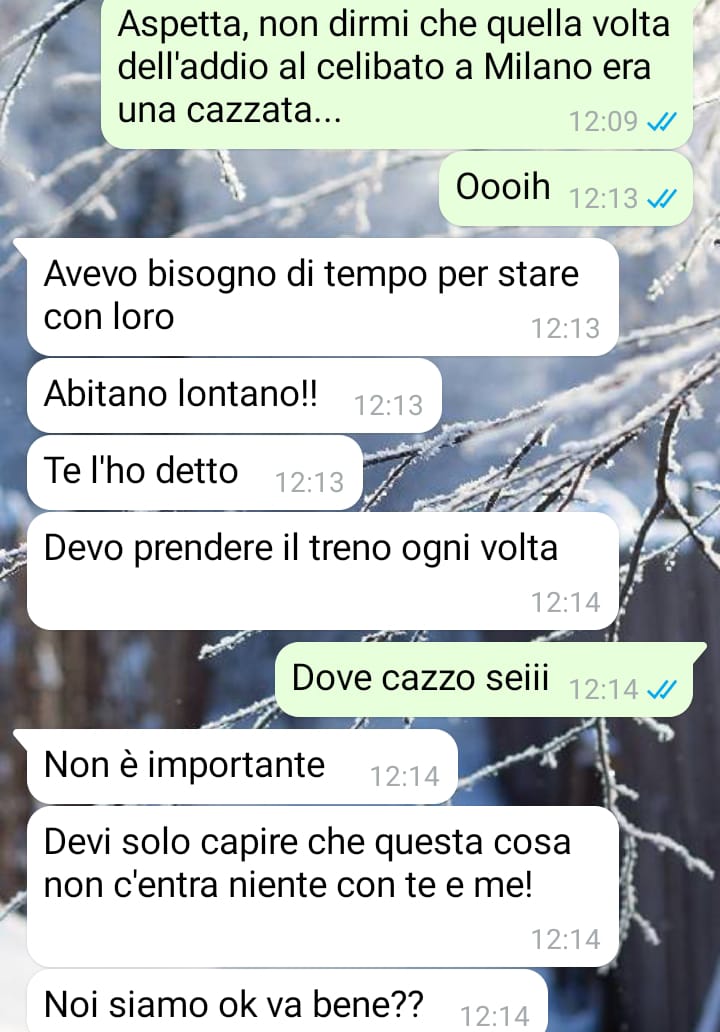This screenshot has width=720, height=1032.
Task: Tap the double checkmark next to 'Oooih'
Action: pyautogui.click(x=661, y=198)
